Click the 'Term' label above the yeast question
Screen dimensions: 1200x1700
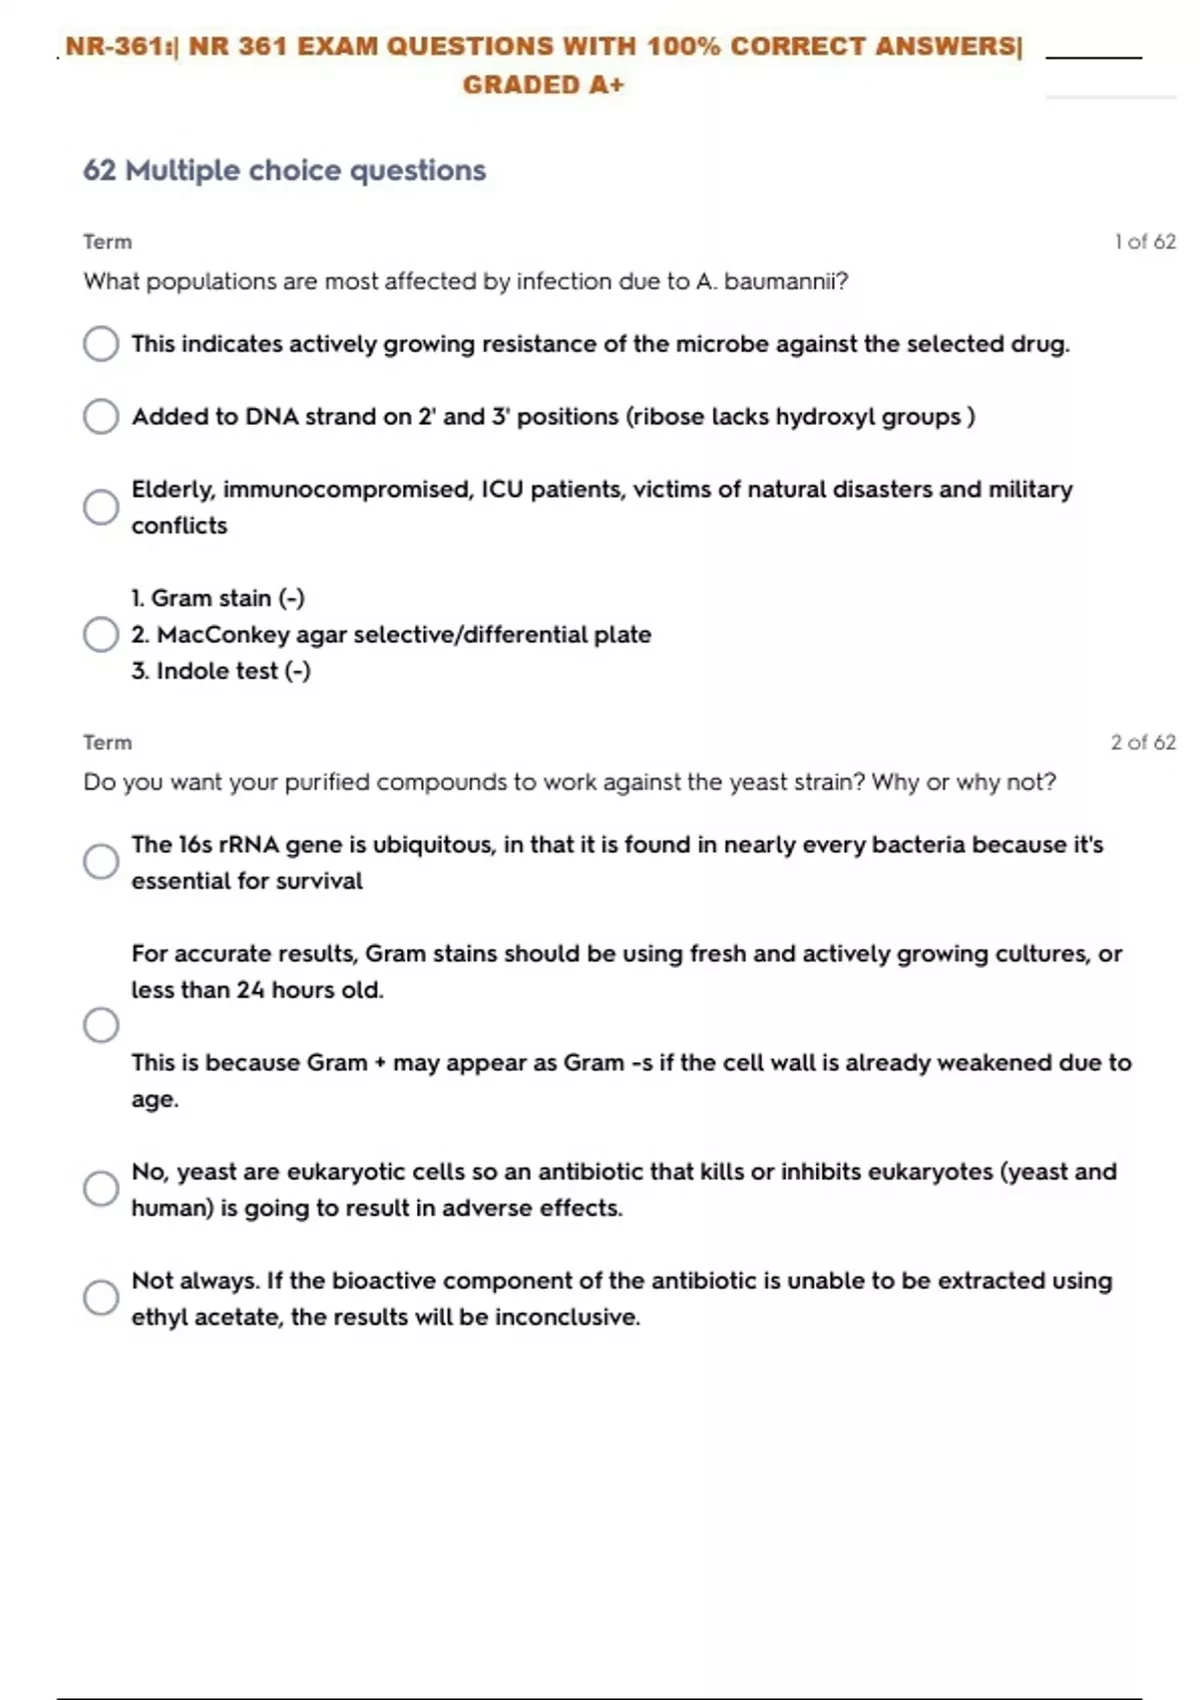pos(108,742)
